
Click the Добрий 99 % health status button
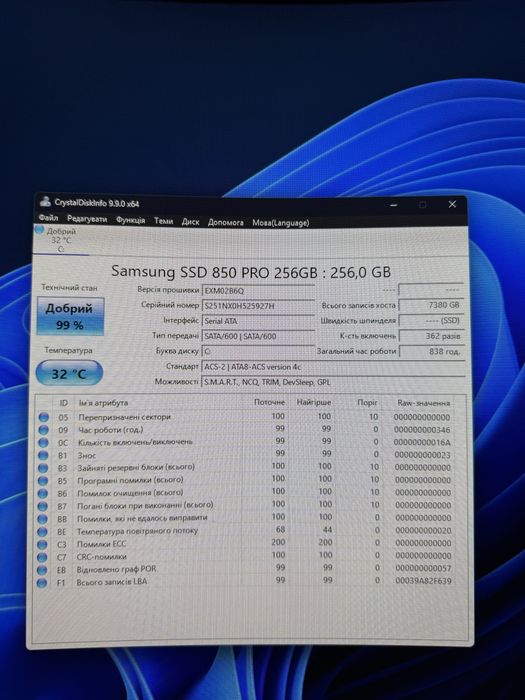pos(70,317)
